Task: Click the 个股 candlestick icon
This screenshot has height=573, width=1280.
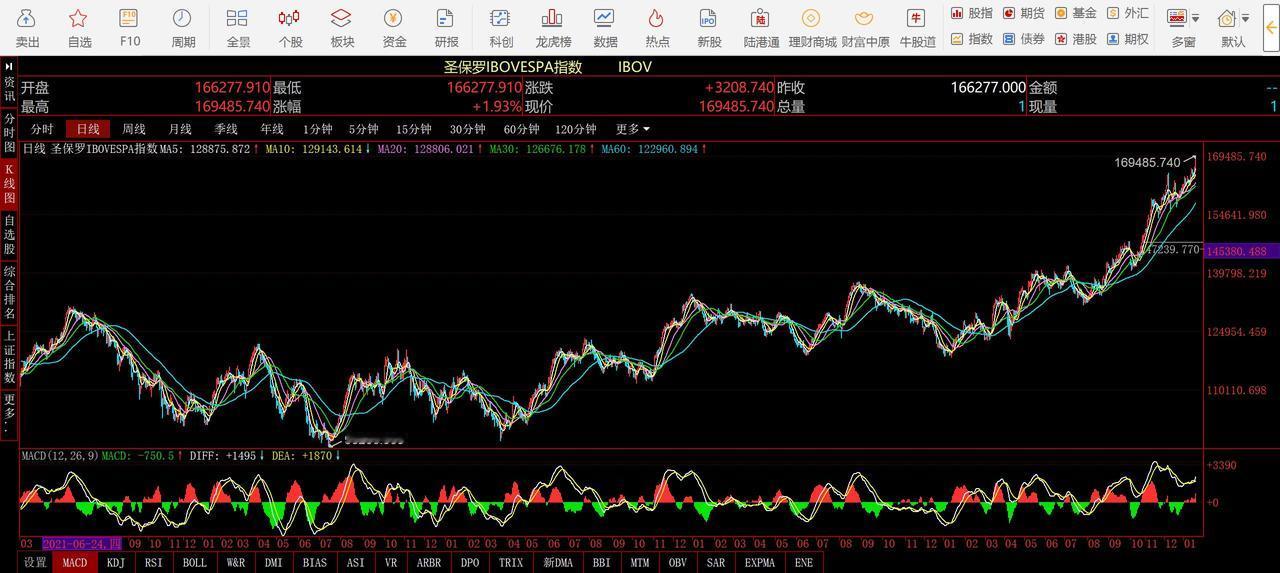Action: (289, 19)
